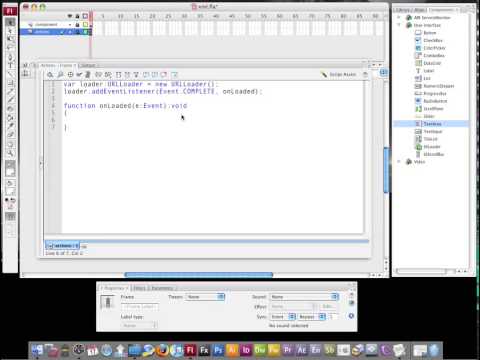Select the Eraser tool in toolbox
The height and width of the screenshot is (360, 480).
(x=10, y=135)
